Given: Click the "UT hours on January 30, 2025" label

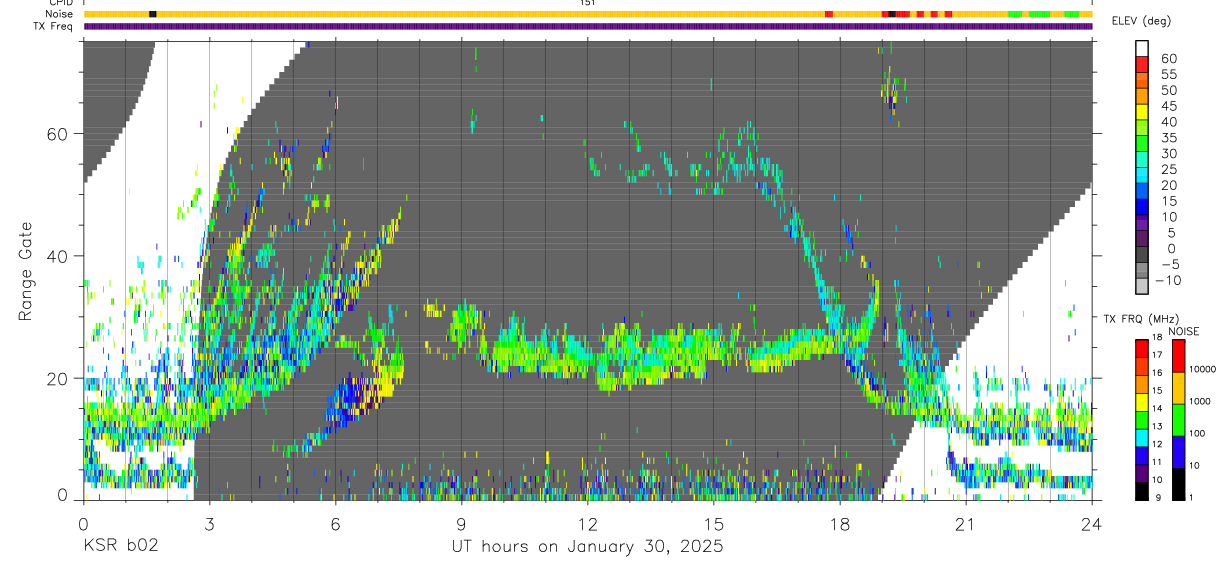Looking at the screenshot, I should [x=587, y=547].
